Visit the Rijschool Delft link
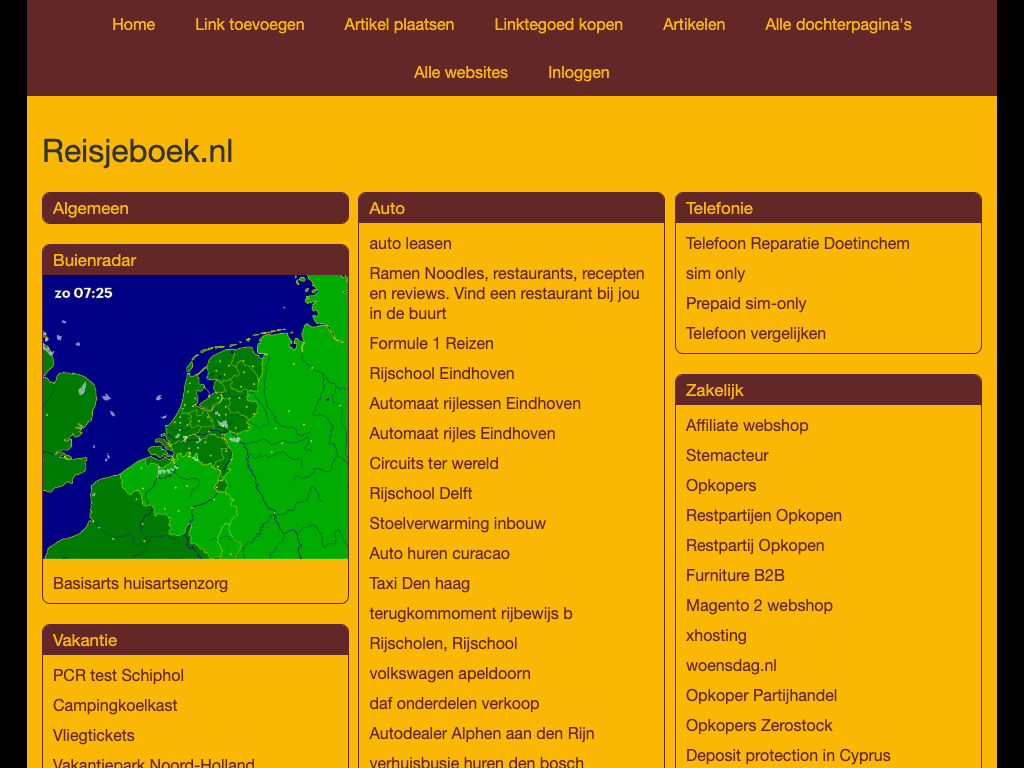This screenshot has width=1024, height=768. [420, 493]
